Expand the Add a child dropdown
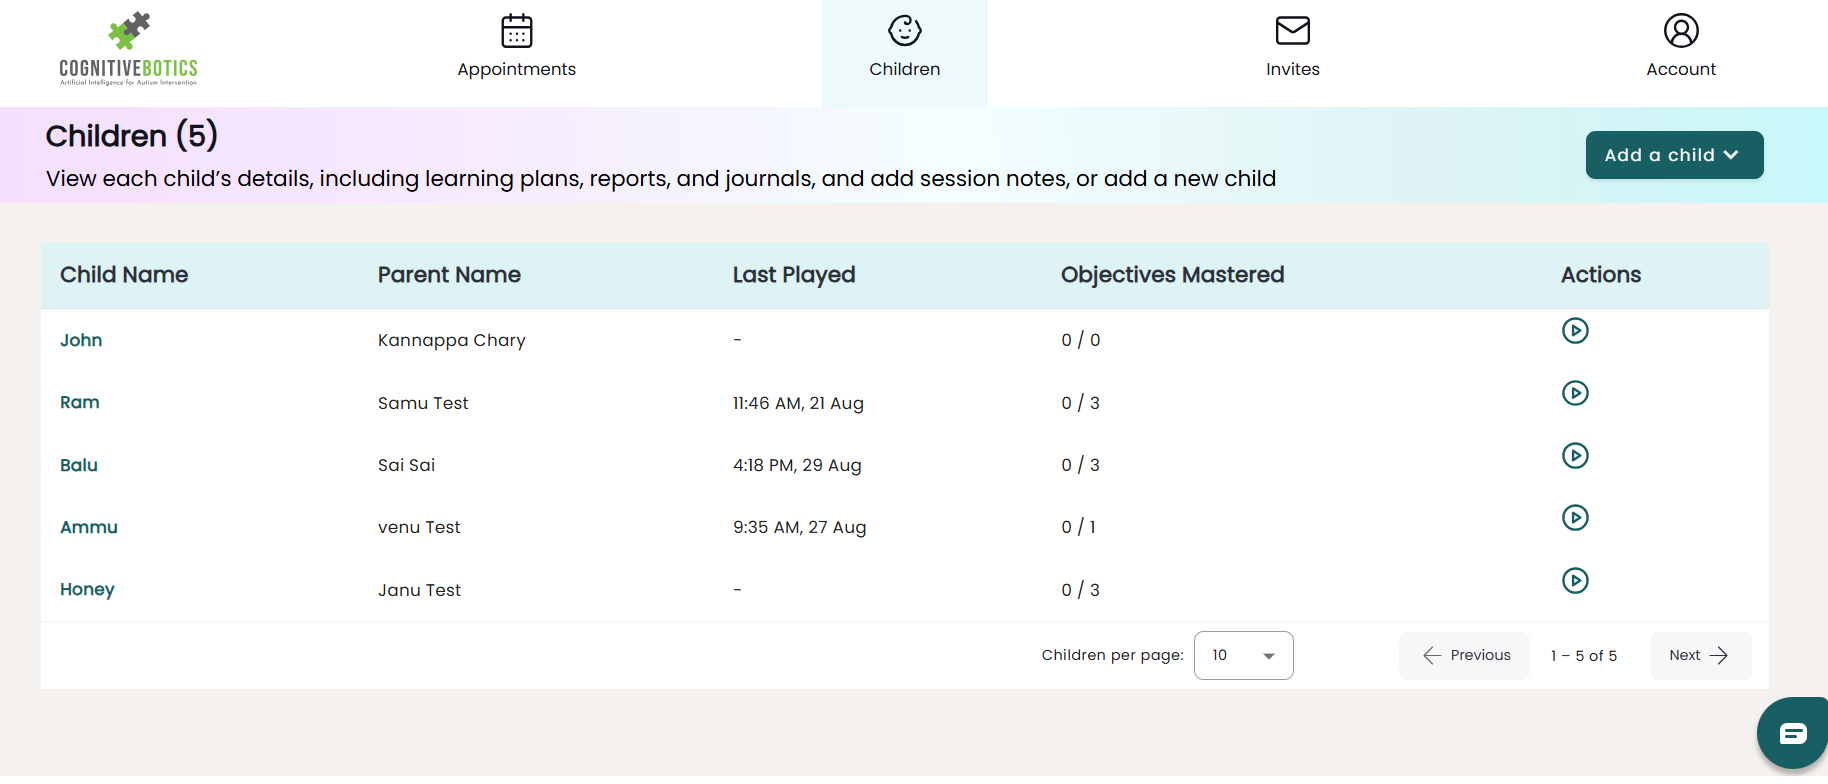Image resolution: width=1828 pixels, height=784 pixels. [x=1674, y=155]
